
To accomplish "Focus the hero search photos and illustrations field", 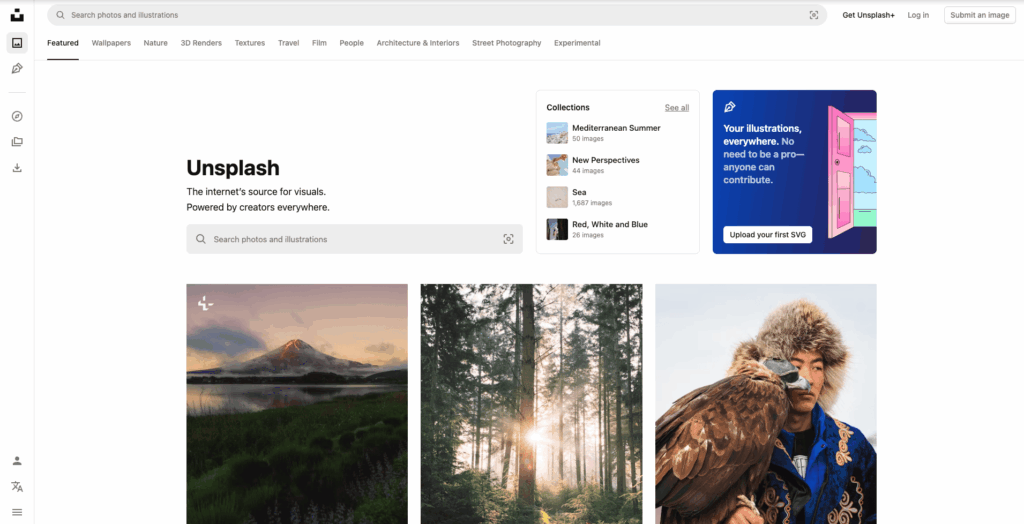I will point(355,239).
